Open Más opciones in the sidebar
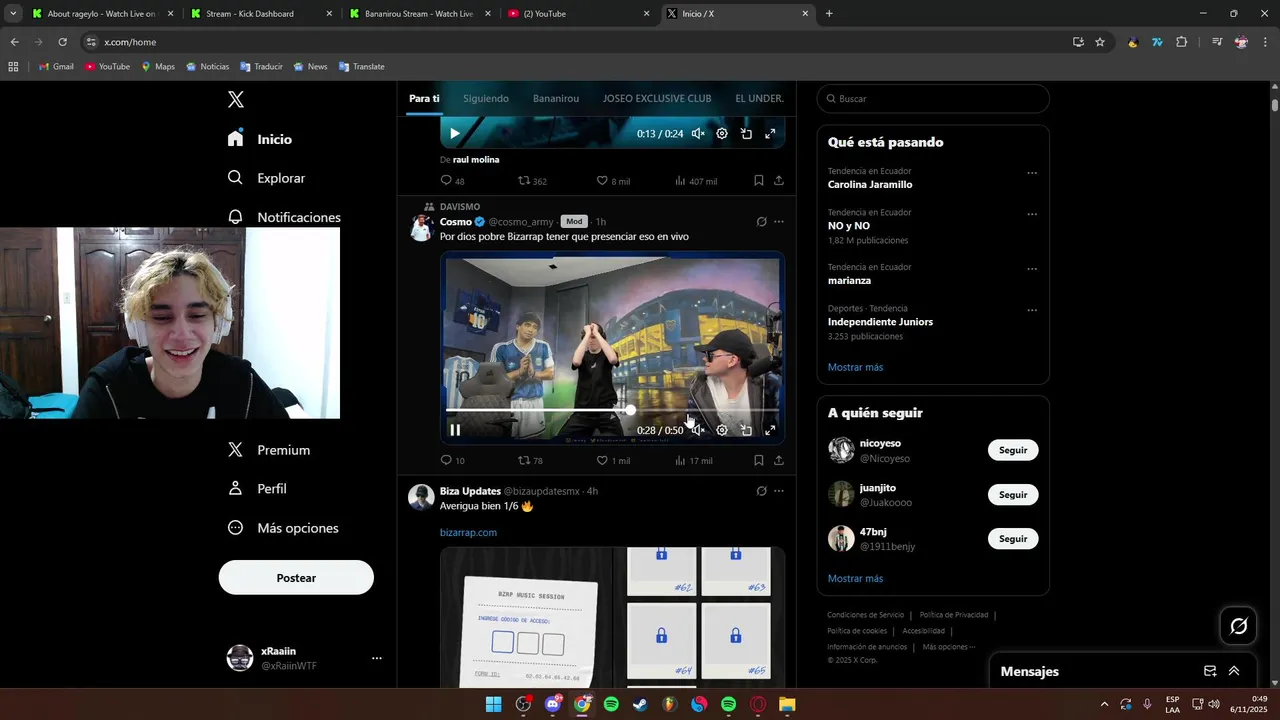1280x720 pixels. (x=283, y=528)
